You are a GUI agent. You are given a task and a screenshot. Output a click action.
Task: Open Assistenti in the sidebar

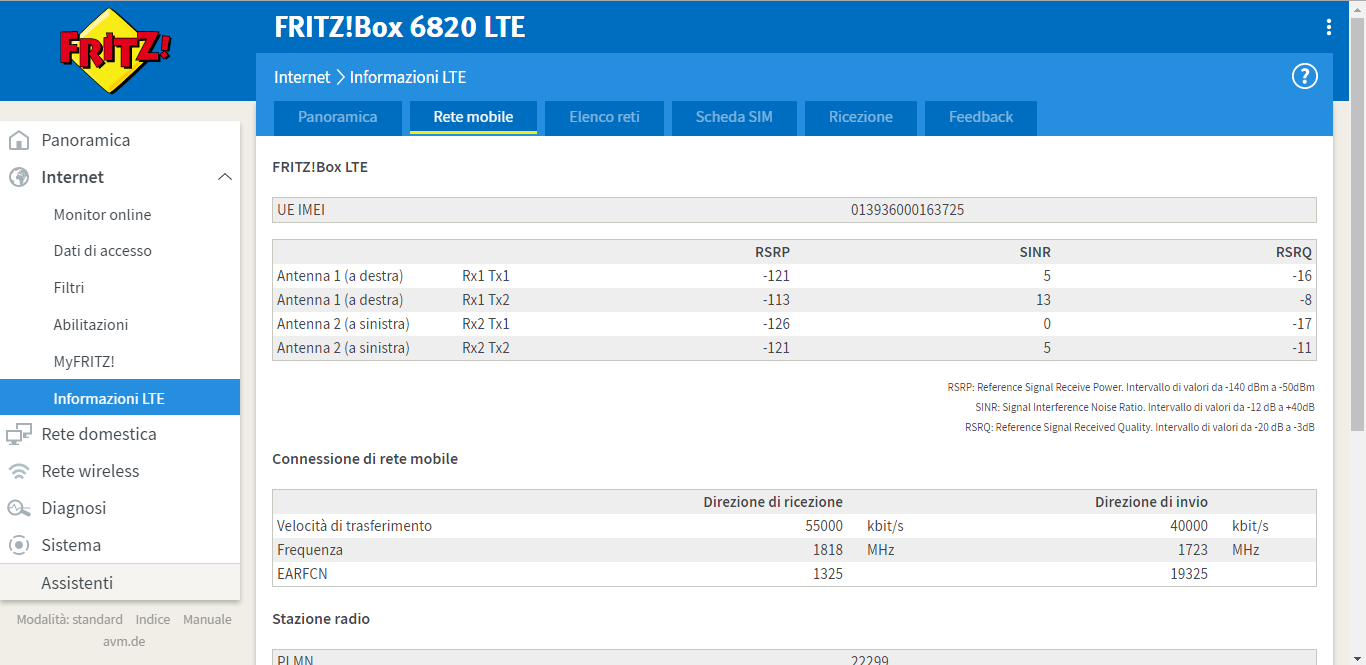point(77,582)
